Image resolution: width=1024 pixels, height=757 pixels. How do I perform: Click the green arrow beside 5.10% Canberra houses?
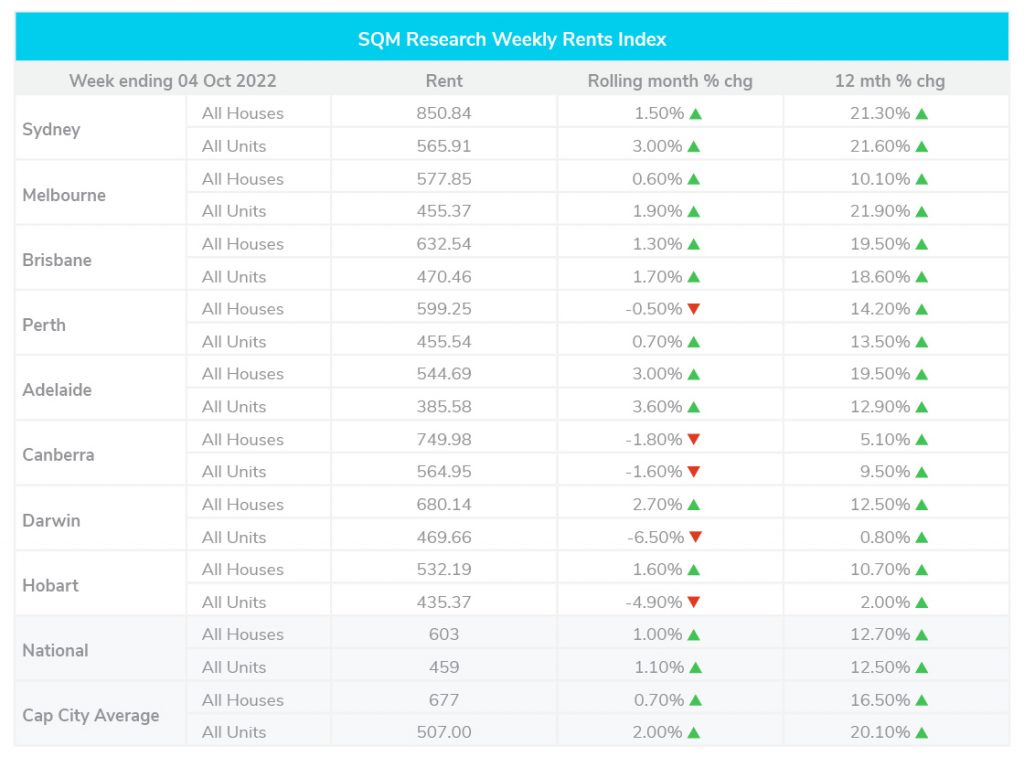[921, 440]
